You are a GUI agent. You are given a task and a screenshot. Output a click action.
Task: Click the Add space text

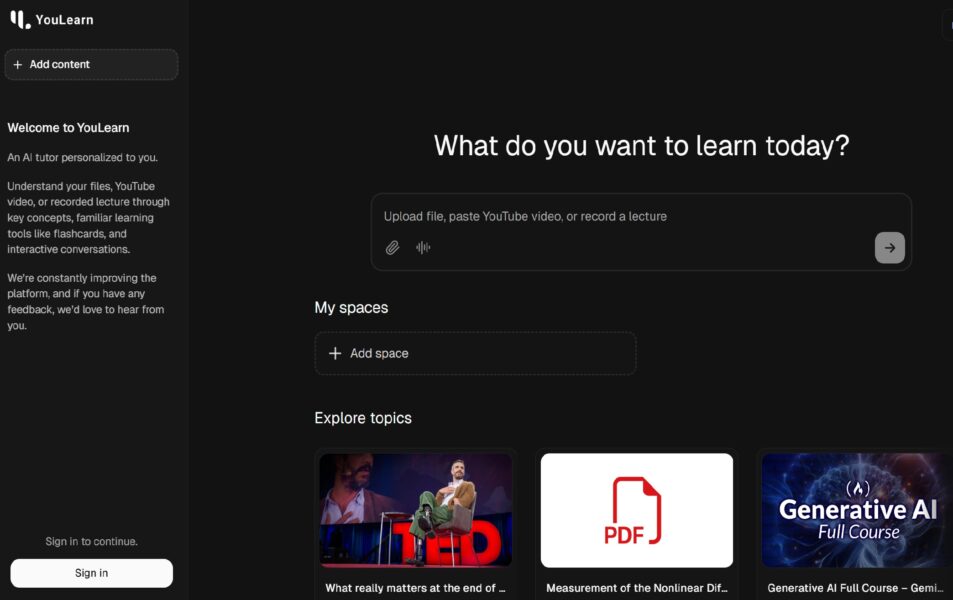[x=379, y=354]
